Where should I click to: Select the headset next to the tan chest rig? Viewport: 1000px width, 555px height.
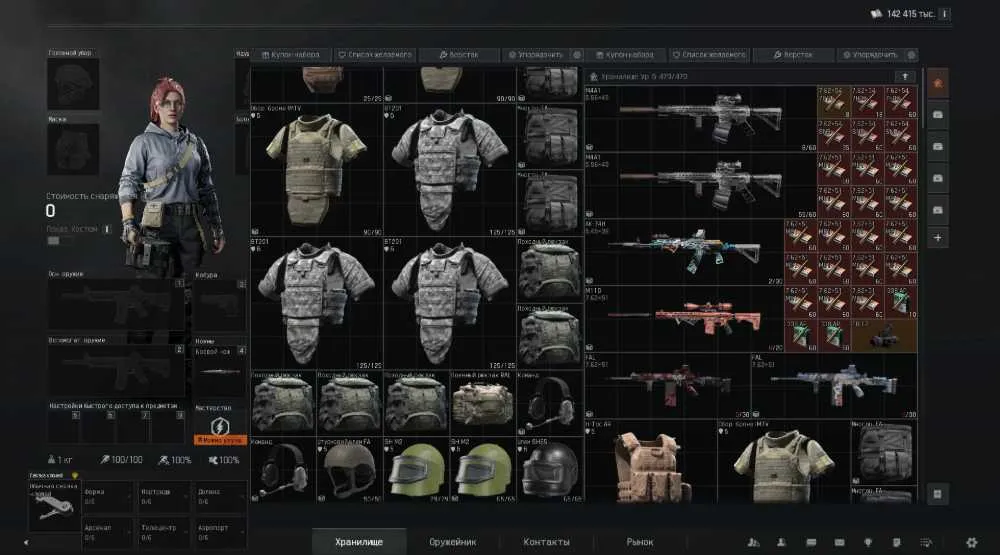click(x=549, y=402)
